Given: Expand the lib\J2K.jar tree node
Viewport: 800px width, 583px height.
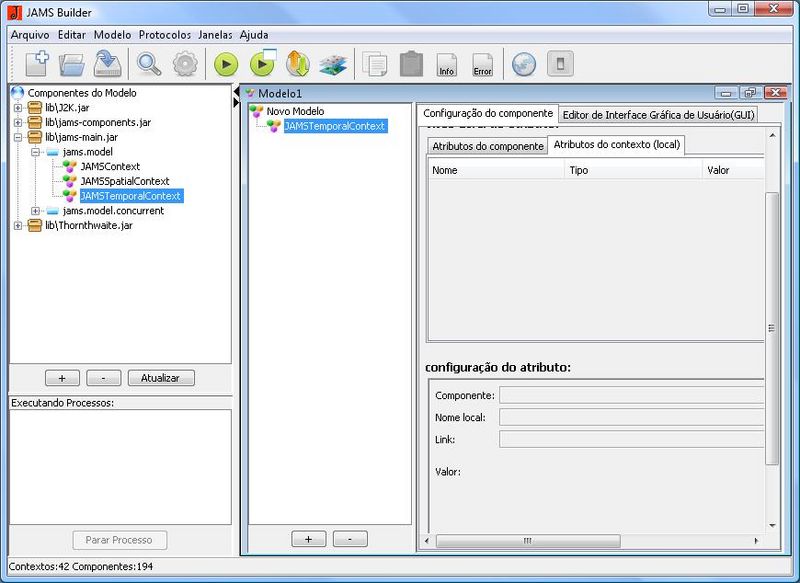Looking at the screenshot, I should coord(18,107).
